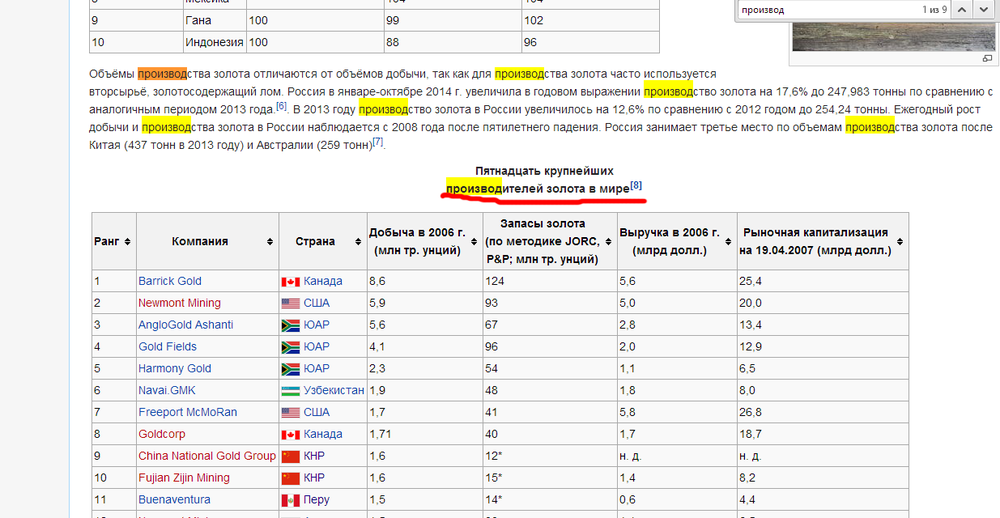Click value «0,6» in Buenaventura row
This screenshot has width=1000, height=518.
point(627,500)
